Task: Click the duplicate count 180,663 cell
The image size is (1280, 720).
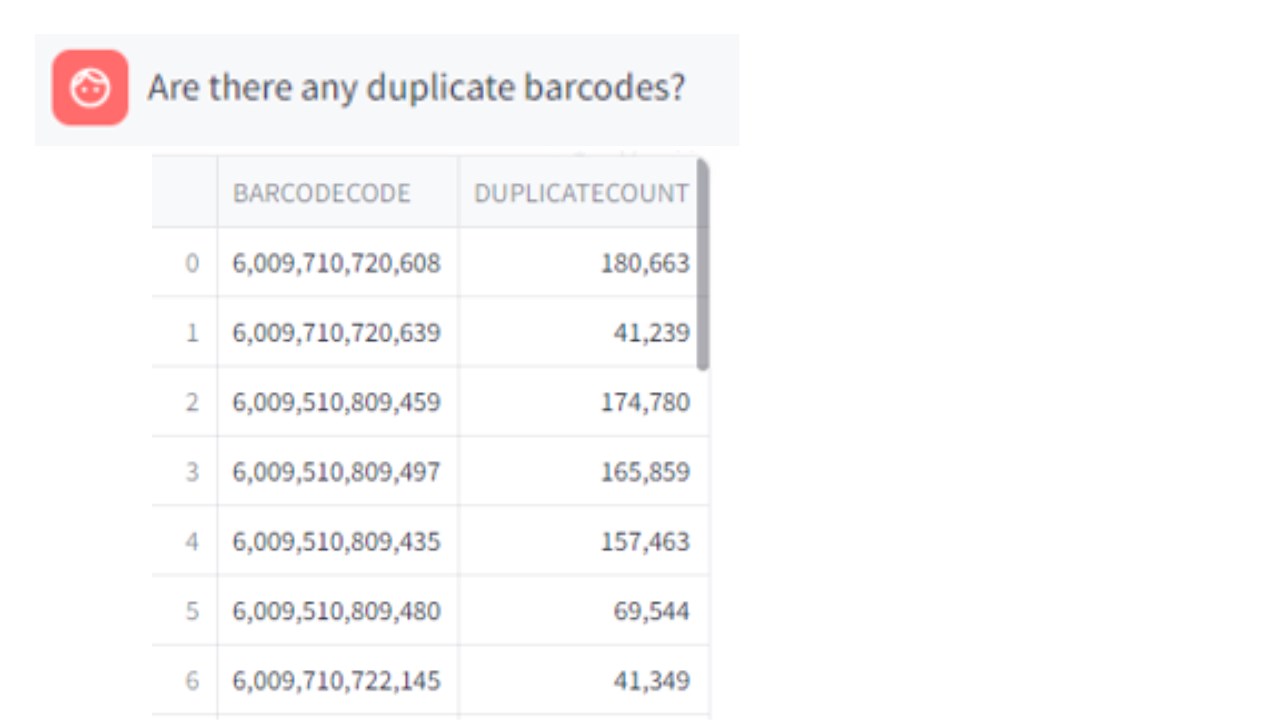Action: (645, 263)
